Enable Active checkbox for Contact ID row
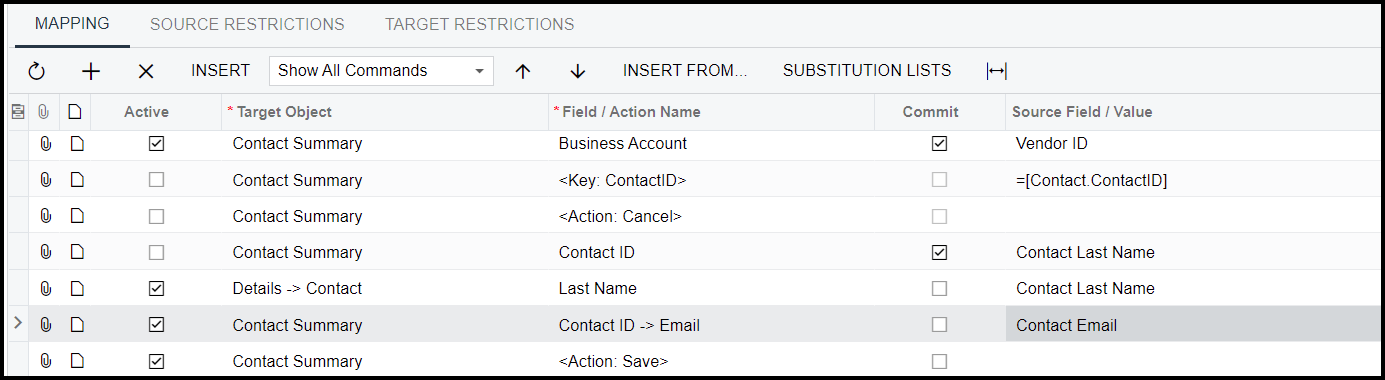The width and height of the screenshot is (1385, 380). (x=156, y=253)
